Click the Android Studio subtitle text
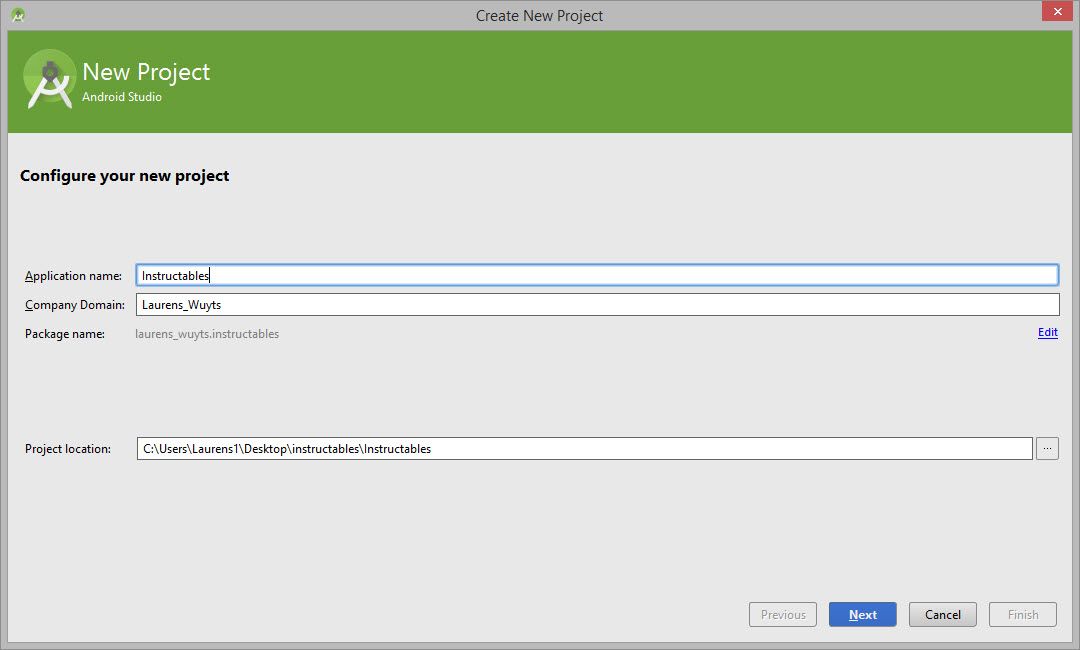Image resolution: width=1080 pixels, height=650 pixels. [123, 97]
